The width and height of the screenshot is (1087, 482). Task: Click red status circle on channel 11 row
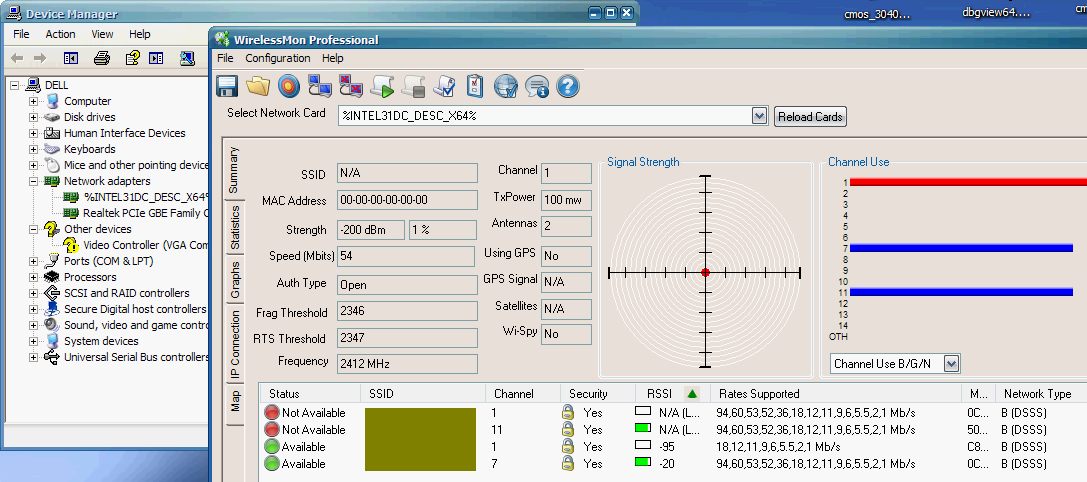click(271, 429)
